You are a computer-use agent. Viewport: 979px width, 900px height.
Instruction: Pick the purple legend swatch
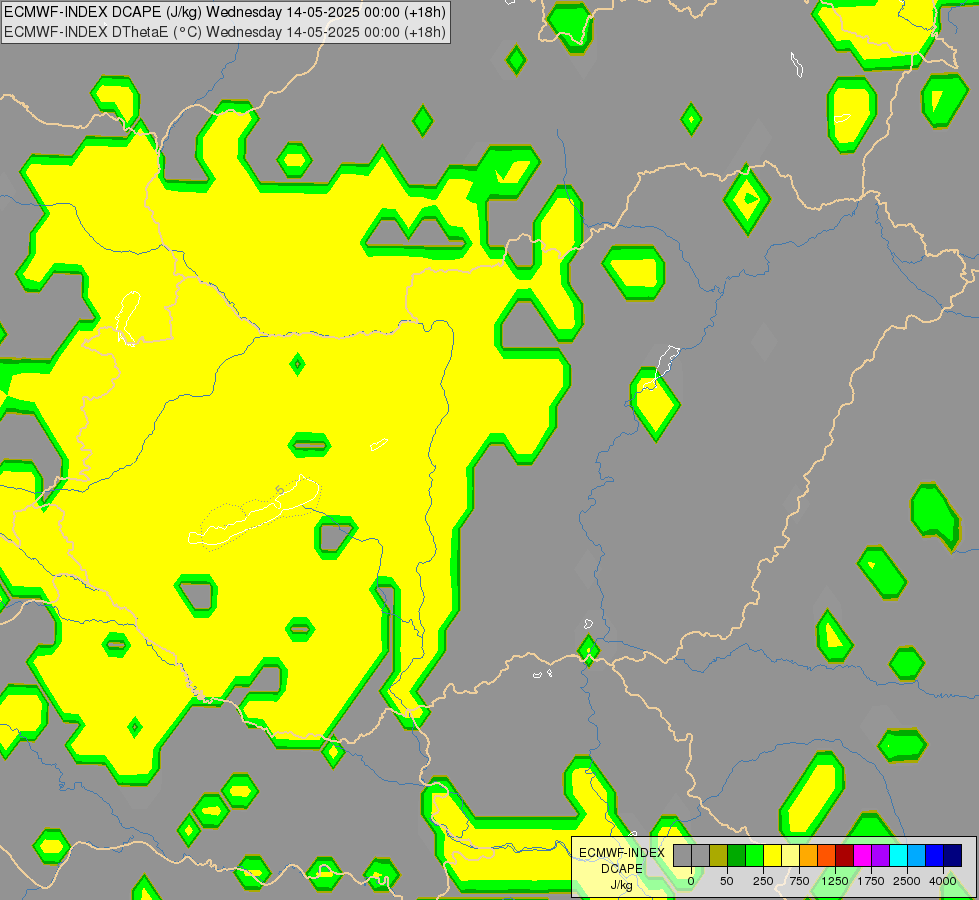pos(881,855)
